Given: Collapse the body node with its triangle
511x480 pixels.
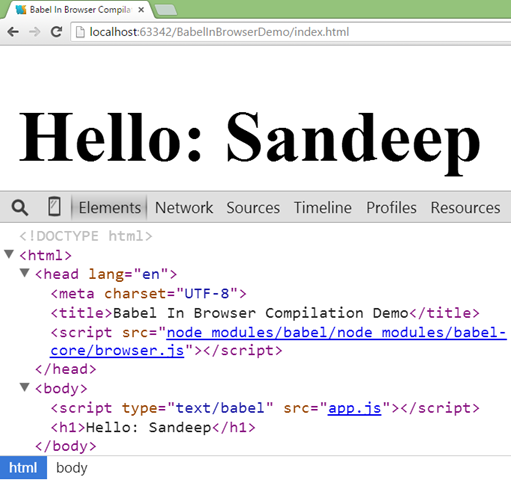Looking at the screenshot, I should click(24, 387).
